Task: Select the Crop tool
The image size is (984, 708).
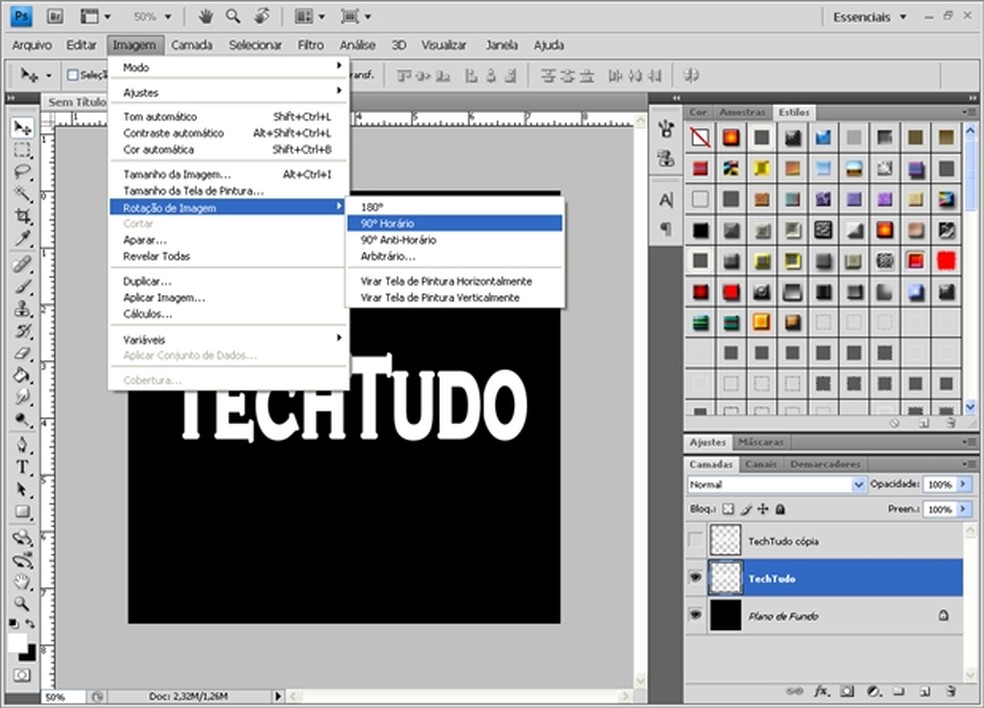Action: click(x=22, y=216)
